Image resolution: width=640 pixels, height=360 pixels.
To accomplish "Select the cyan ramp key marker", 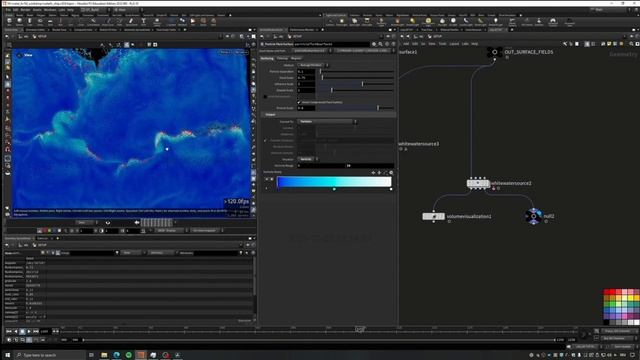I will click(334, 189).
